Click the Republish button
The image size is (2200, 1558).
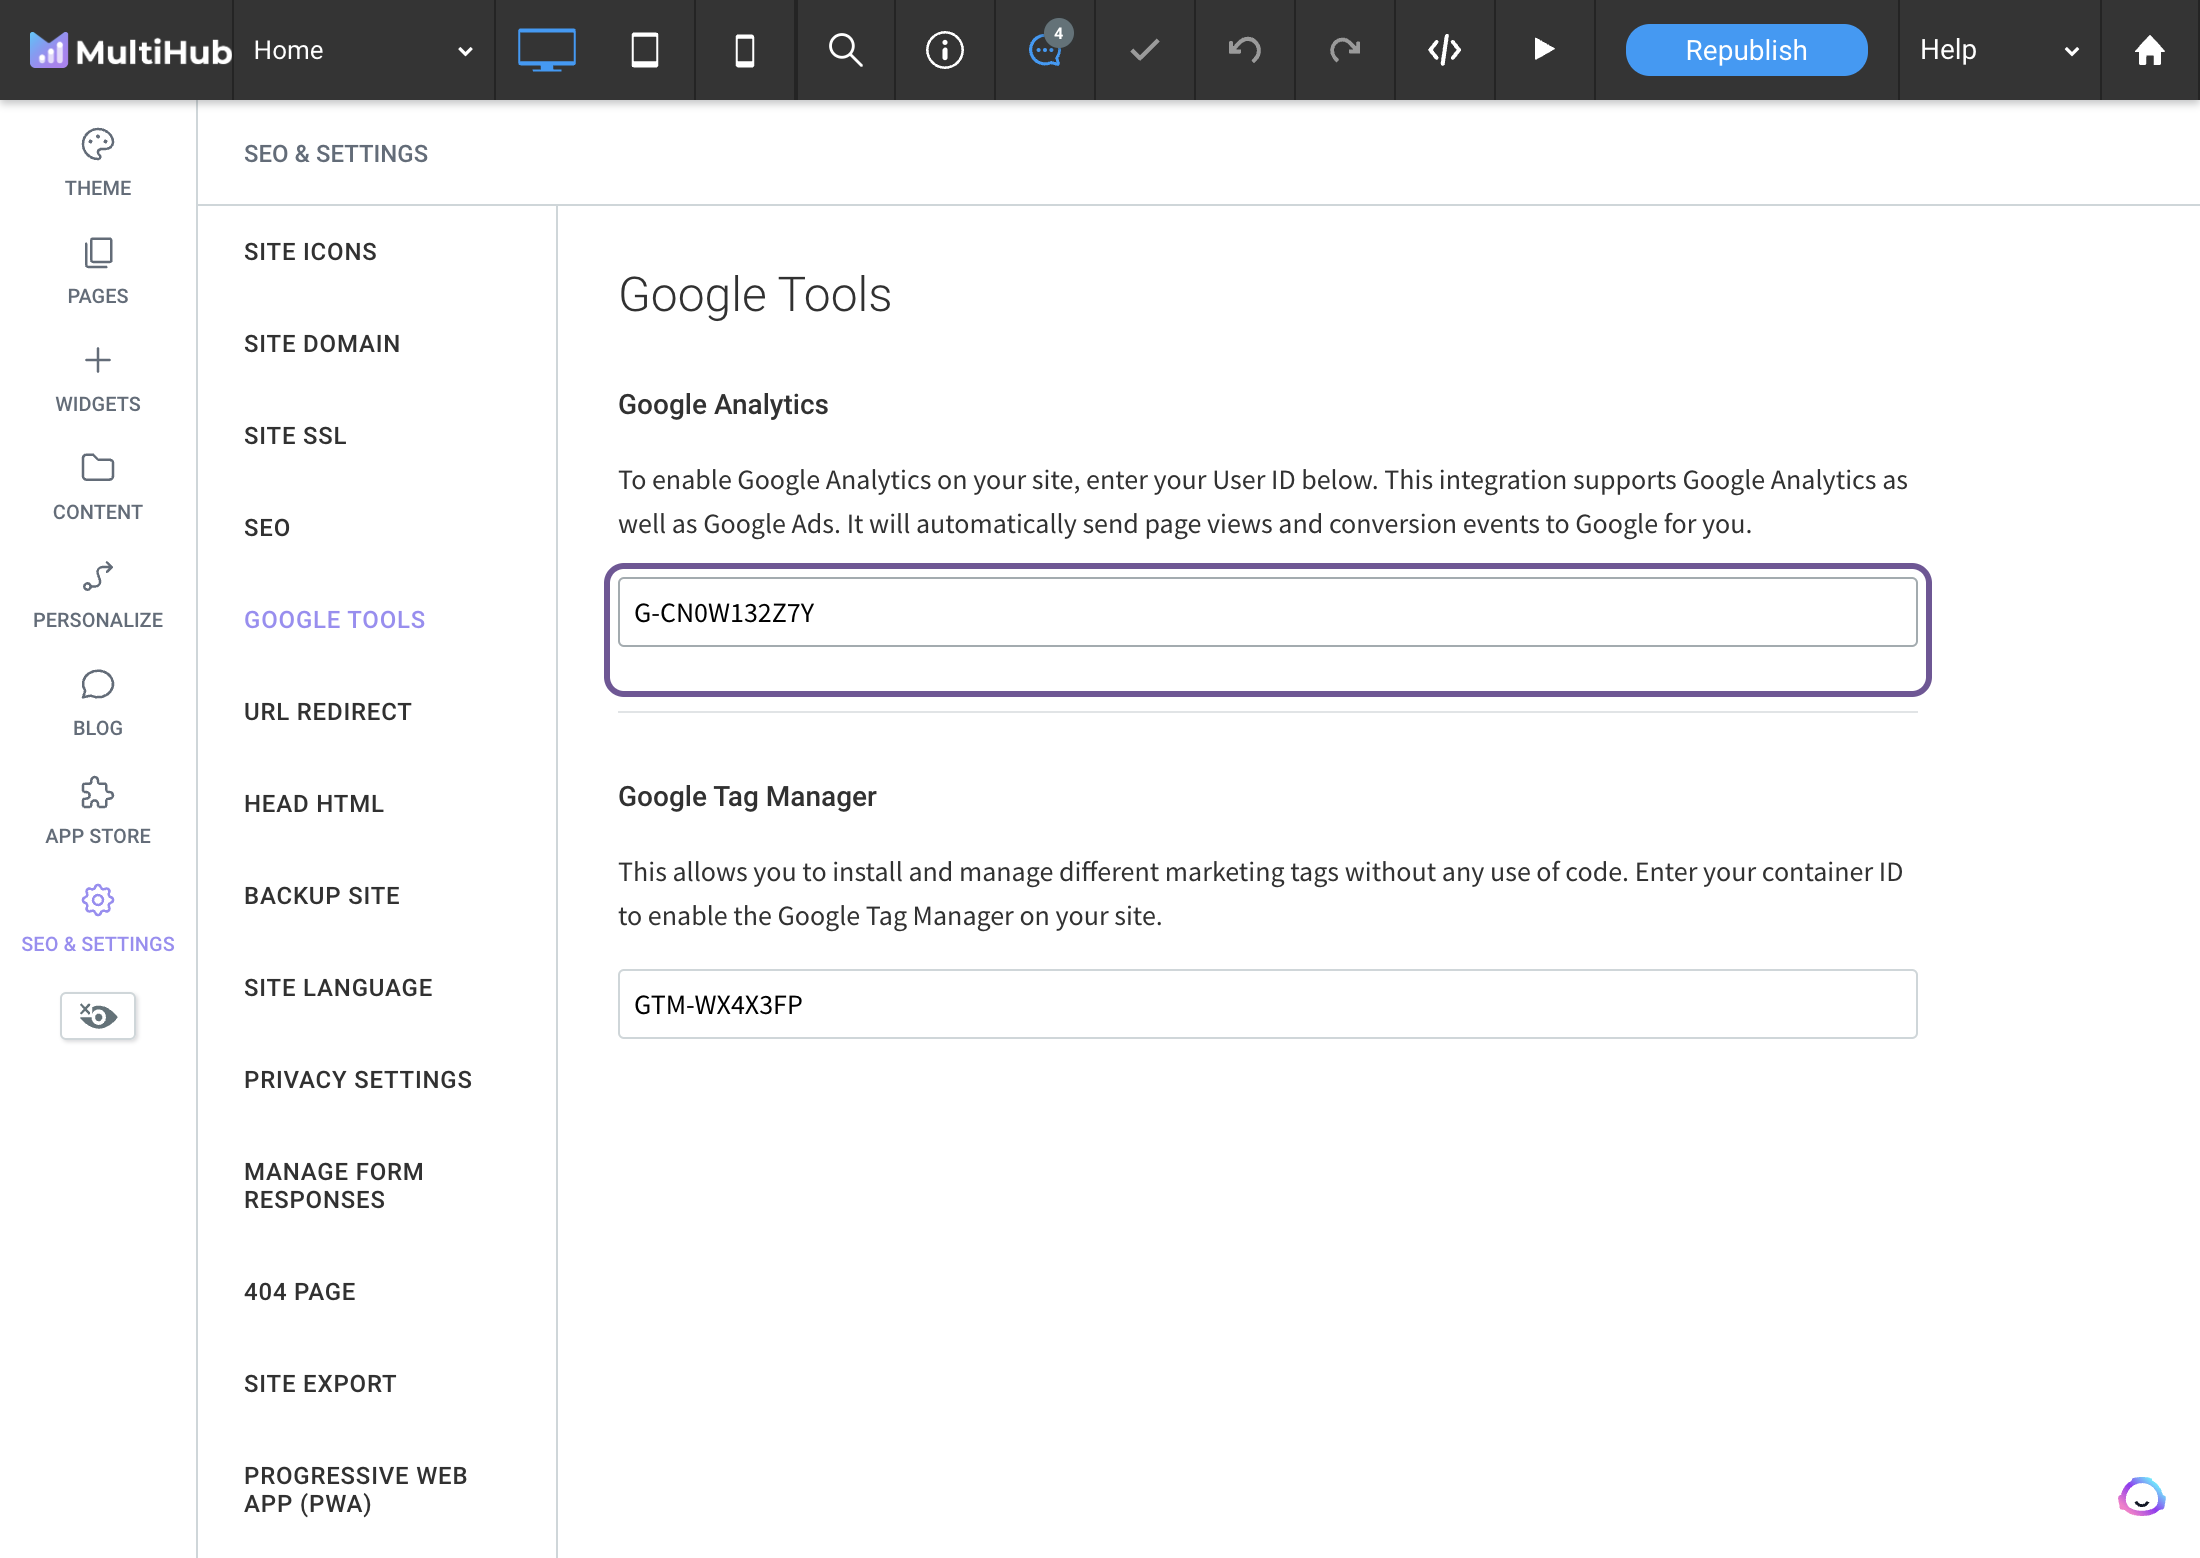(1746, 50)
